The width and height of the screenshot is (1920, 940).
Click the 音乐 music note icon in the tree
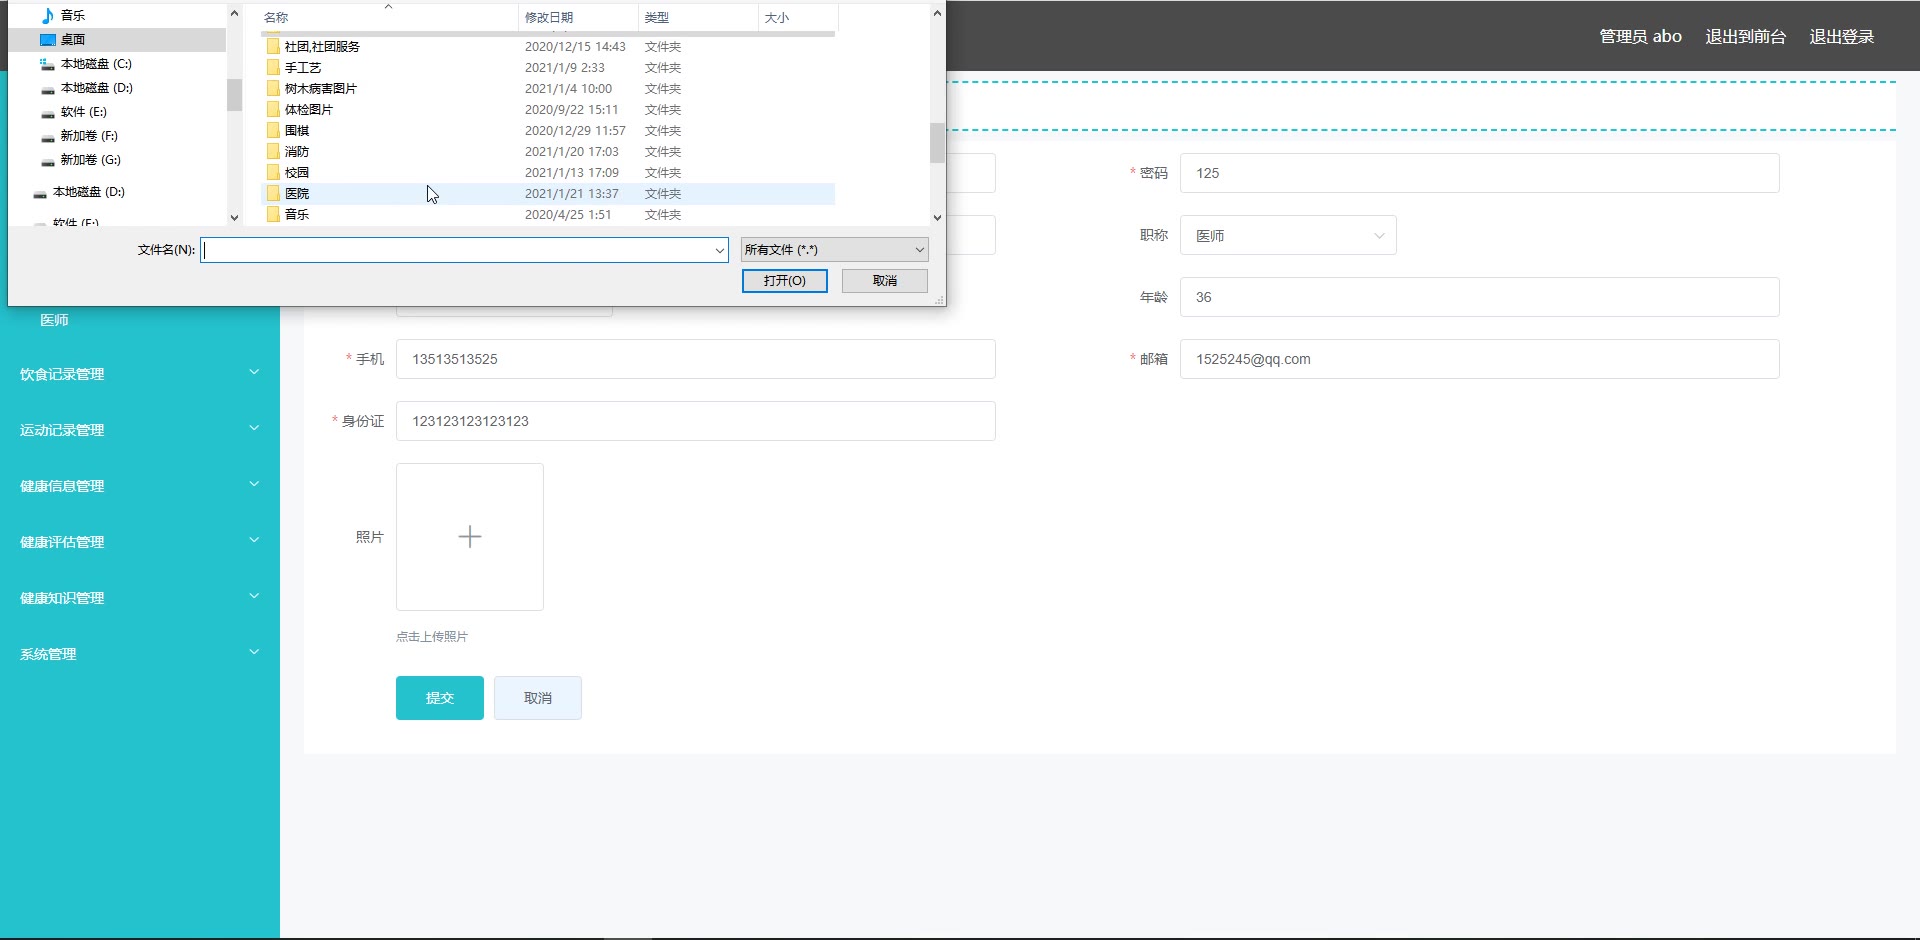point(47,15)
